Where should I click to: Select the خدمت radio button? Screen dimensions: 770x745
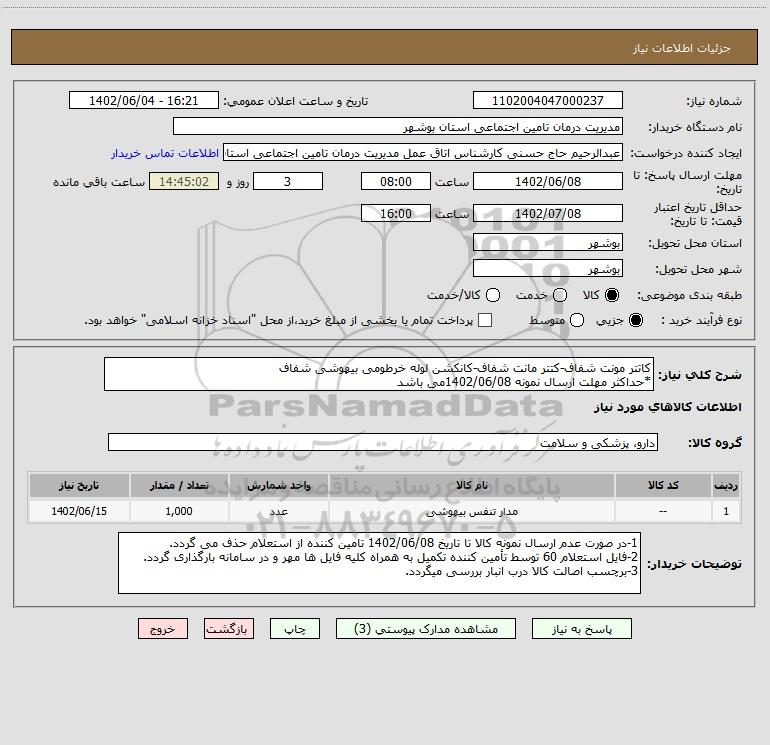click(x=560, y=295)
